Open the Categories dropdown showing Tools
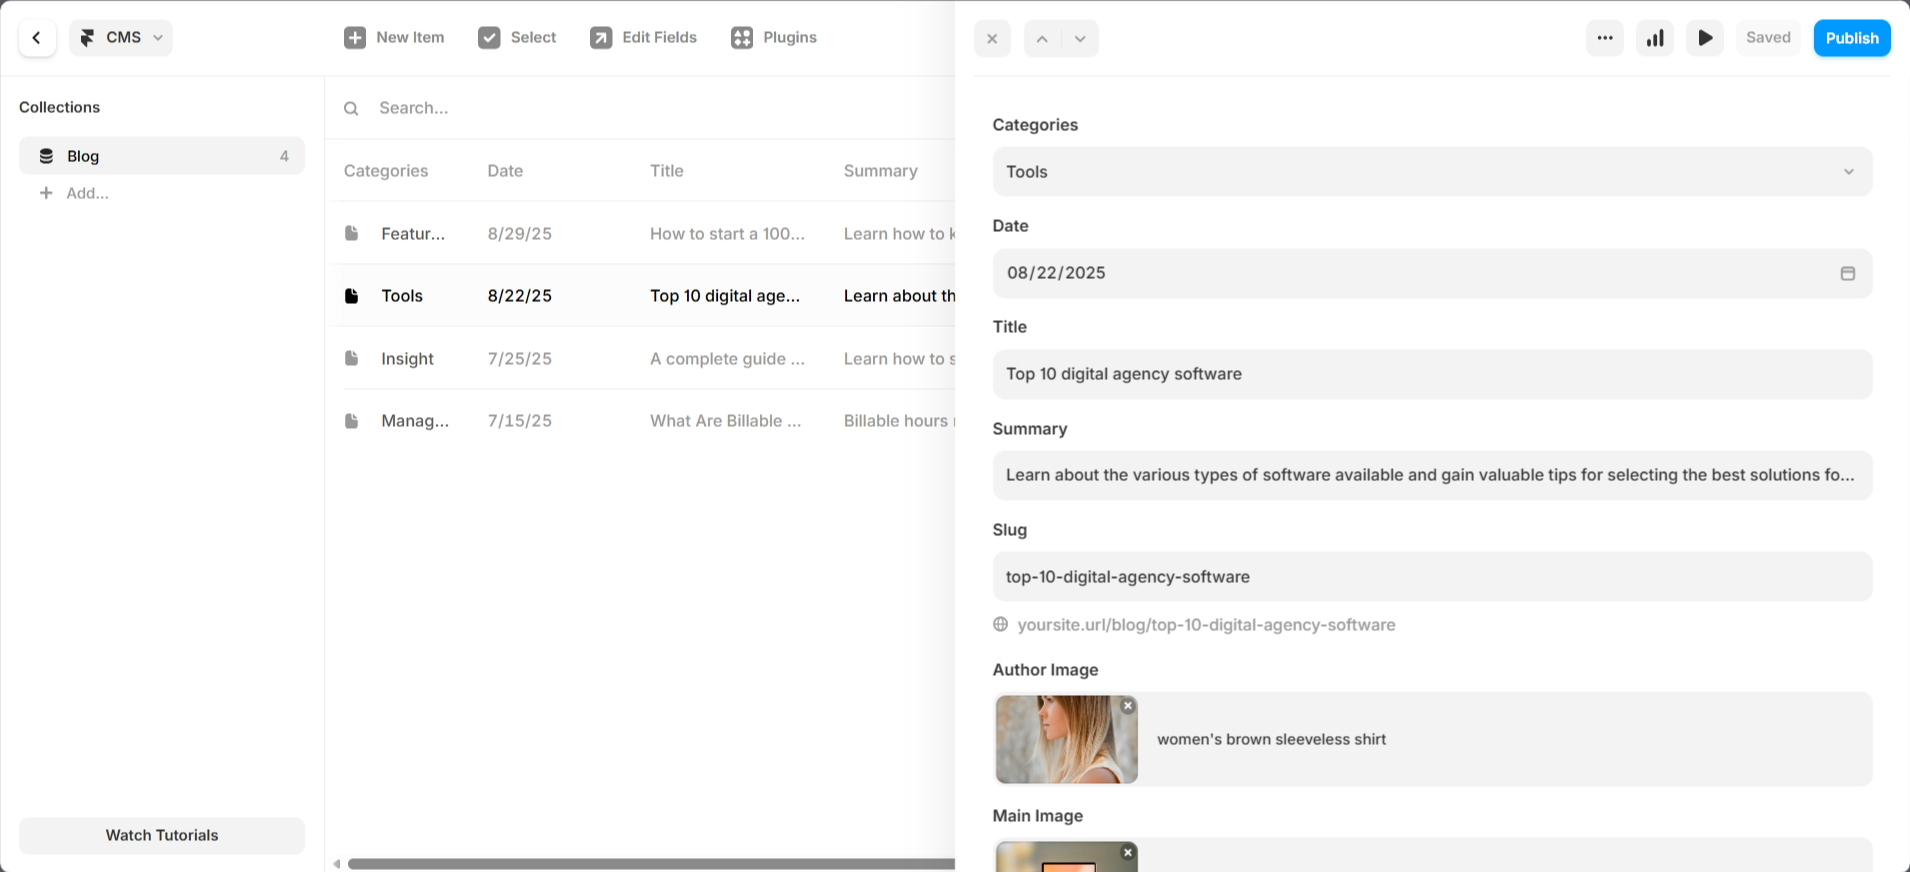Screen dimensions: 1910x872 pos(1432,172)
